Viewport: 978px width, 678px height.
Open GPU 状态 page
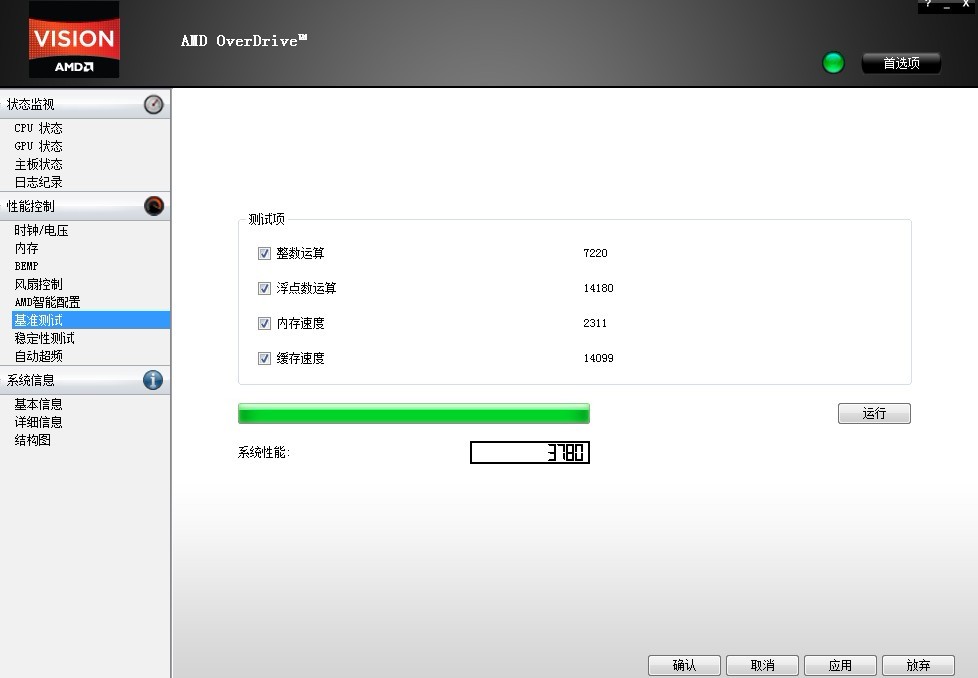(39, 146)
